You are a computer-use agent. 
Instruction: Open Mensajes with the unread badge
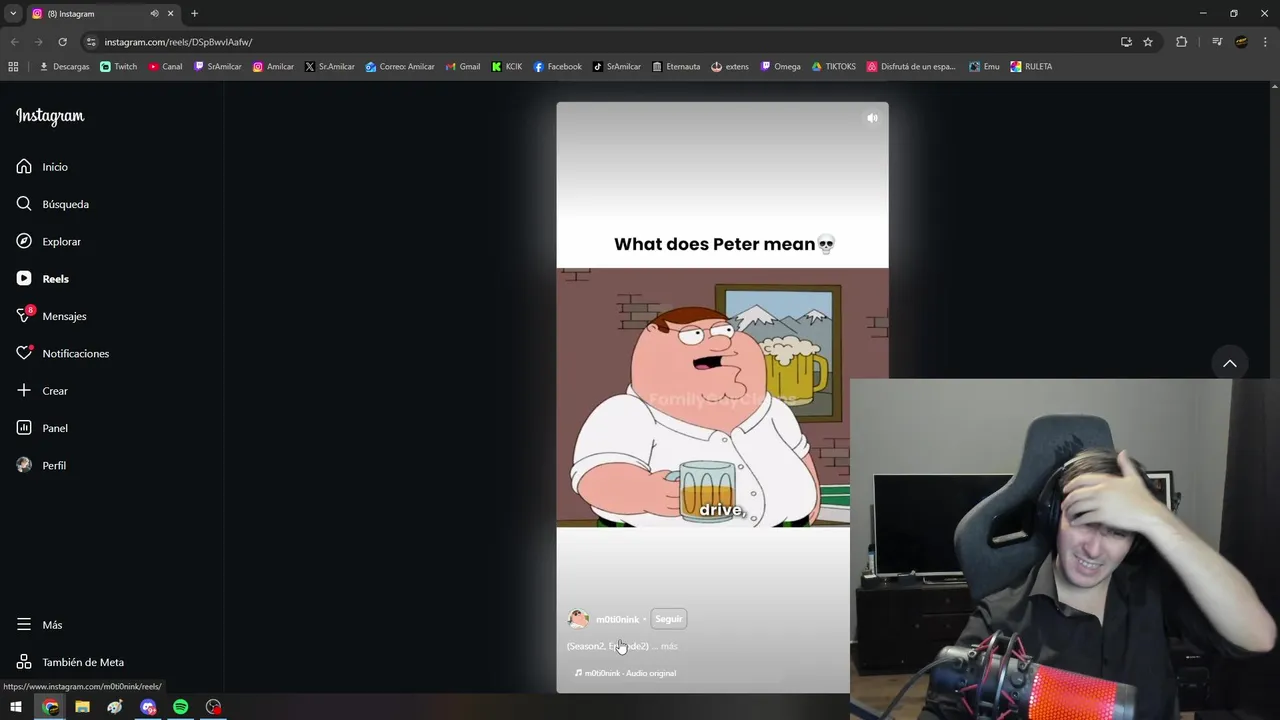[x=51, y=316]
